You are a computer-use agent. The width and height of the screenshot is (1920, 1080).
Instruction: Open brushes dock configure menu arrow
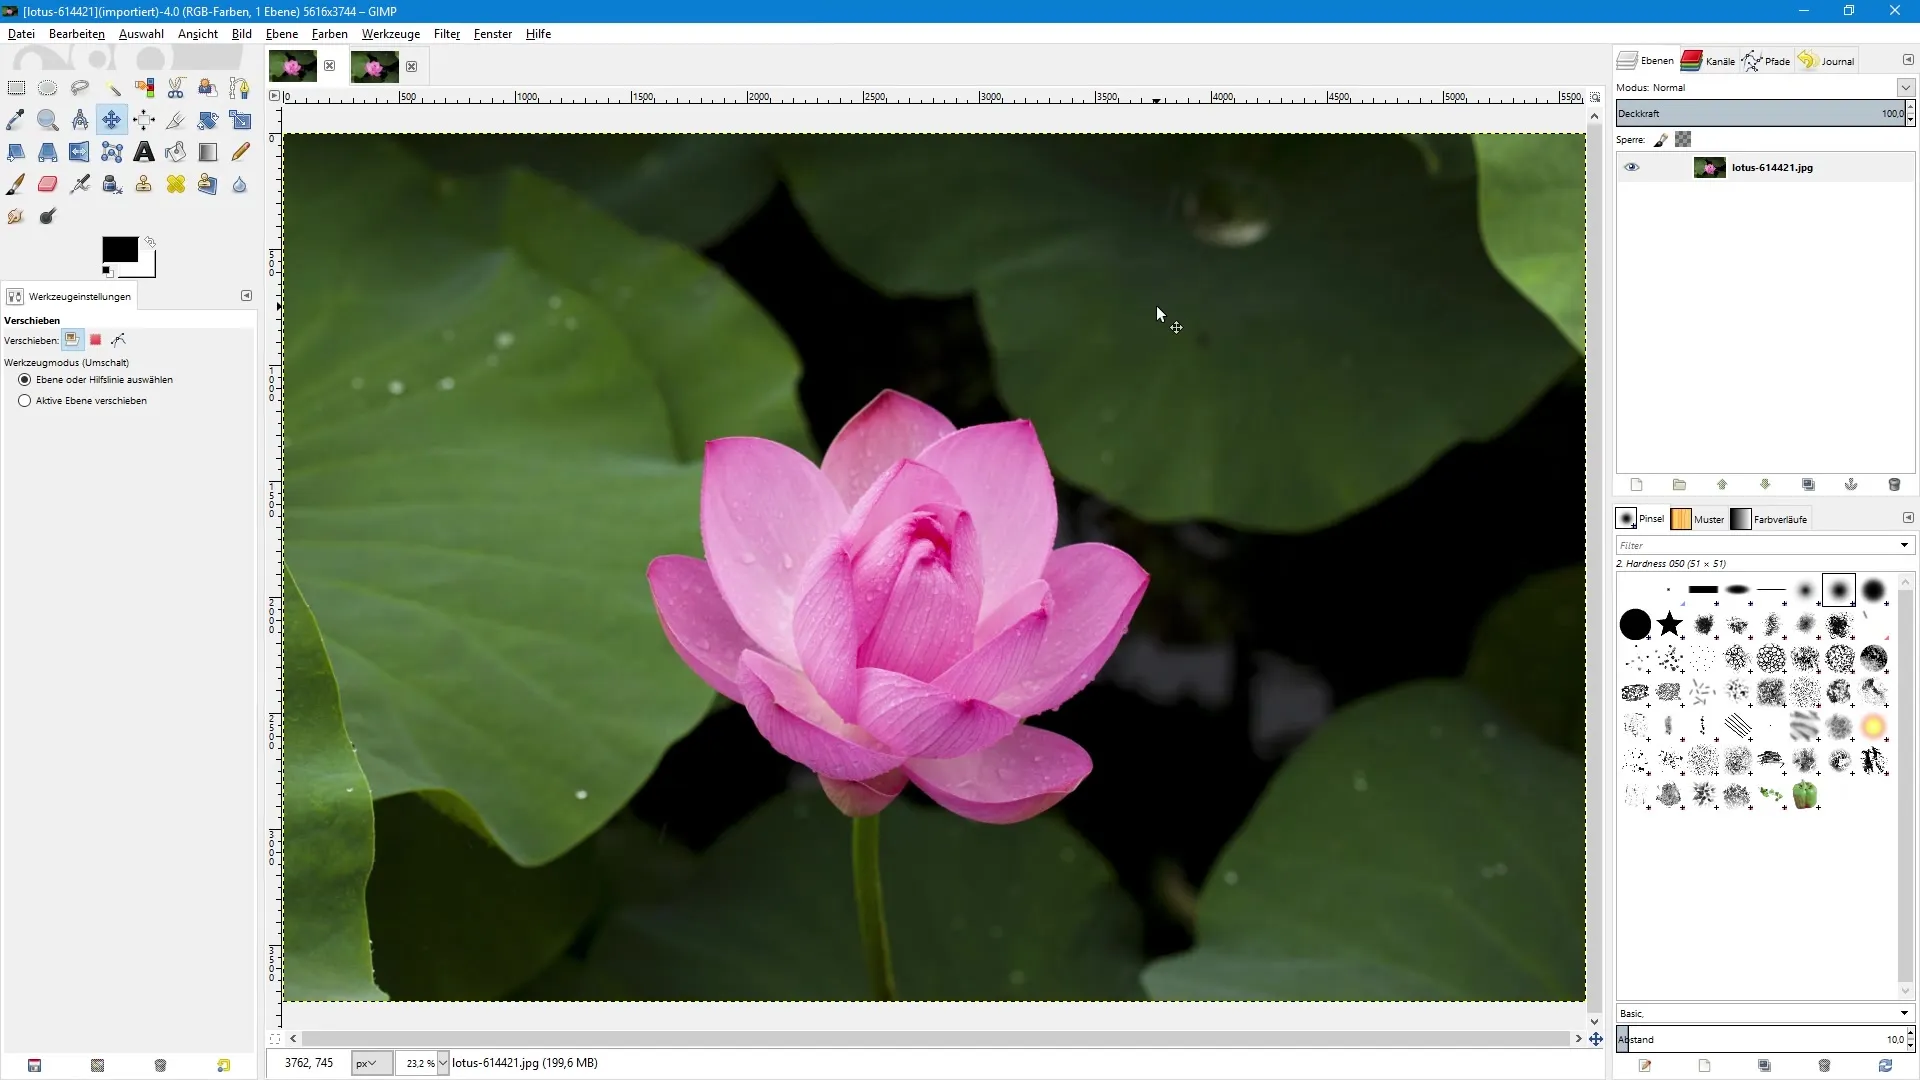[1908, 518]
